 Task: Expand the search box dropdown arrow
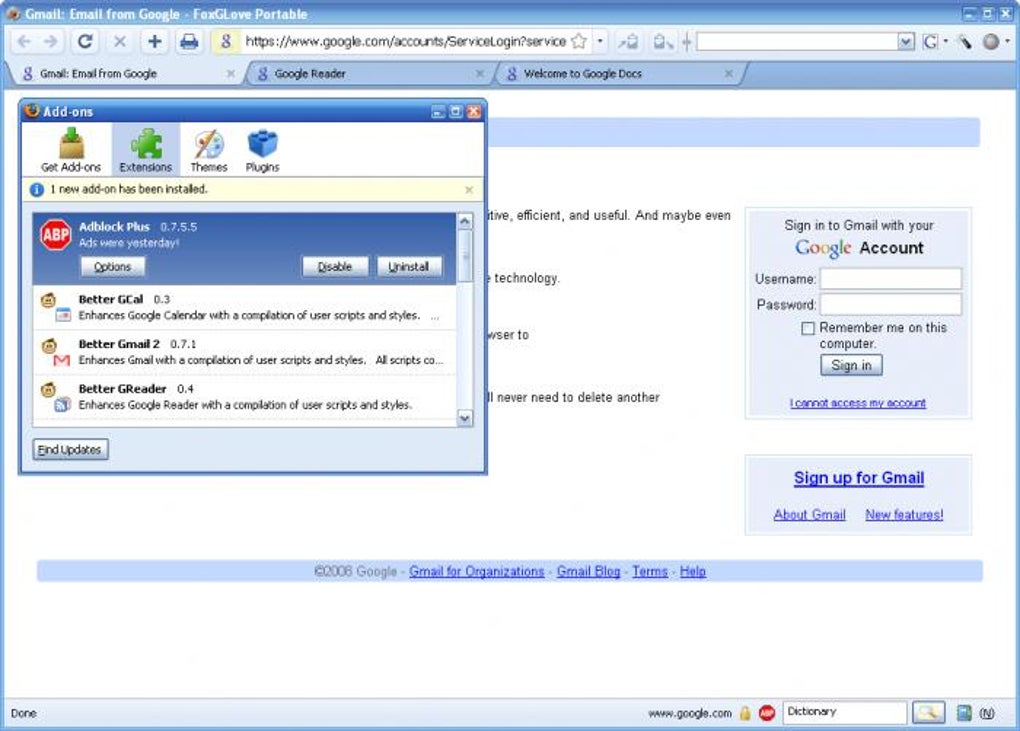pos(906,42)
